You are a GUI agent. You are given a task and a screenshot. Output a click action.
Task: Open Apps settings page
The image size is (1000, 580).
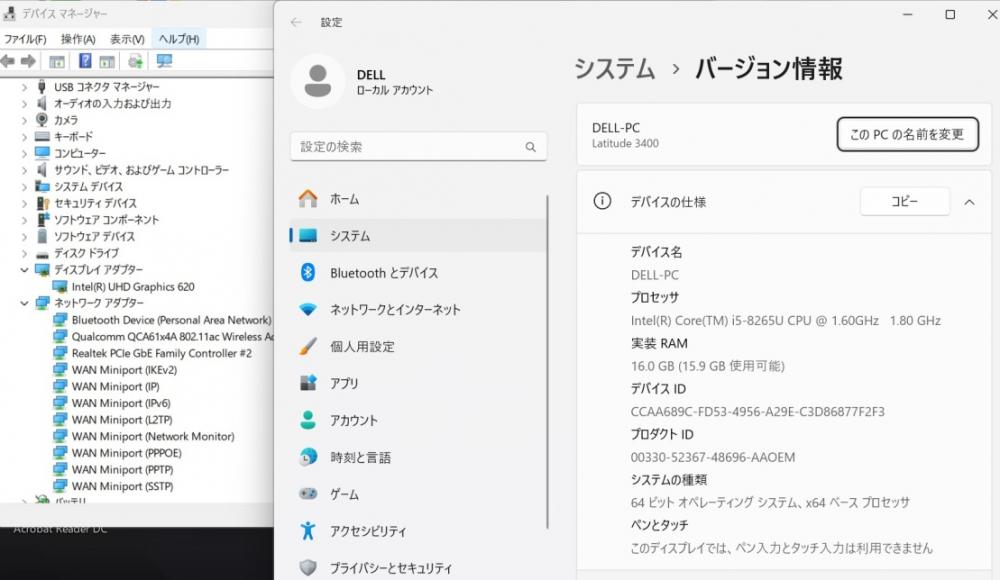click(418, 383)
